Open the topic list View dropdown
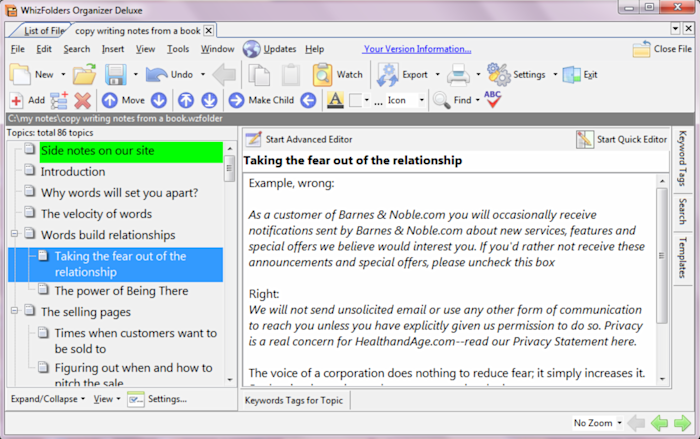The height and width of the screenshot is (439, 700). point(107,399)
